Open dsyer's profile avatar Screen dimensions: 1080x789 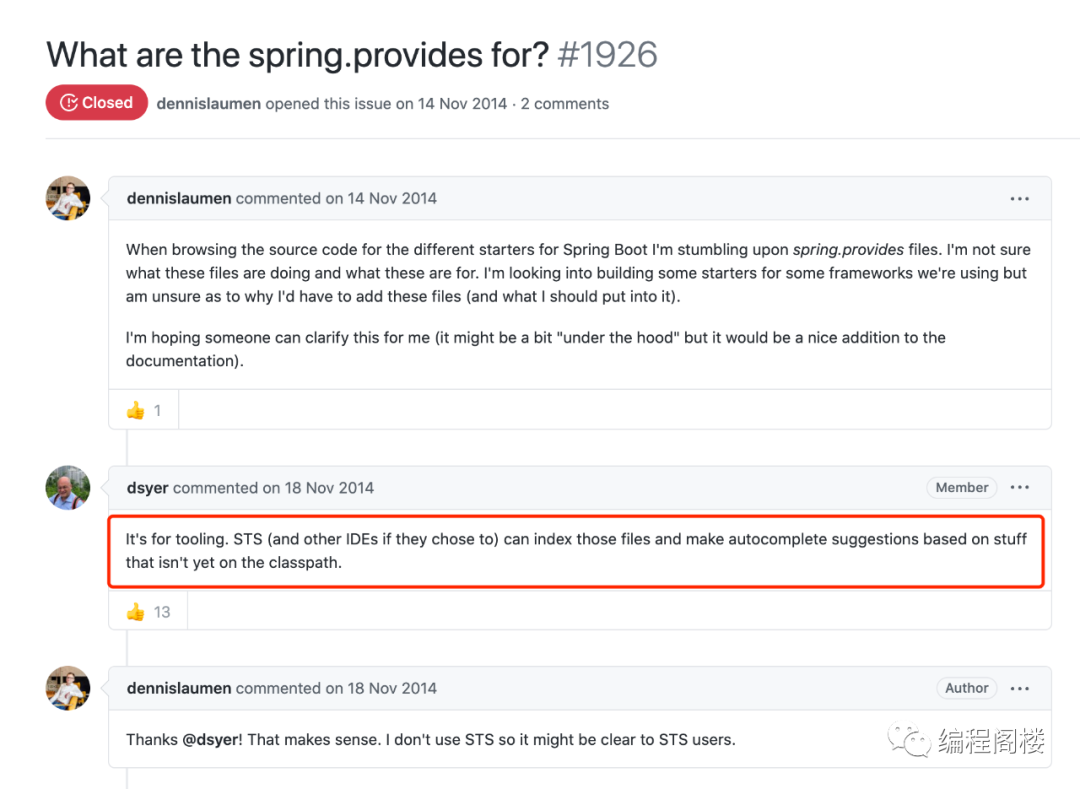click(68, 488)
